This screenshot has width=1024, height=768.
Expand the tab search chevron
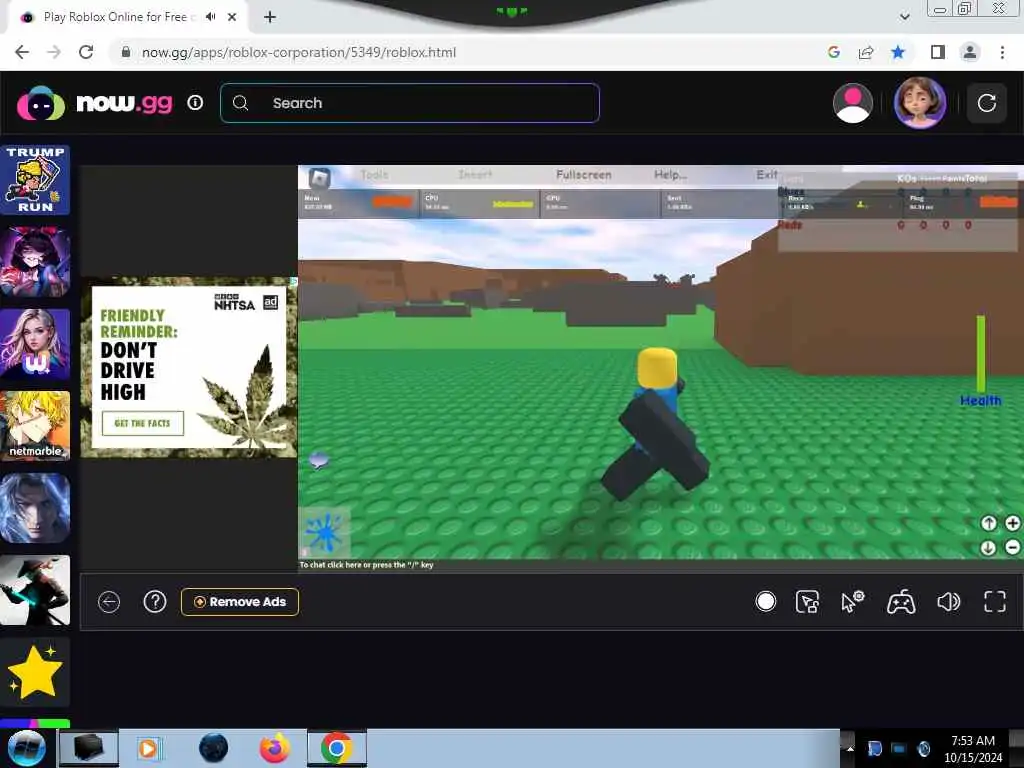904,17
